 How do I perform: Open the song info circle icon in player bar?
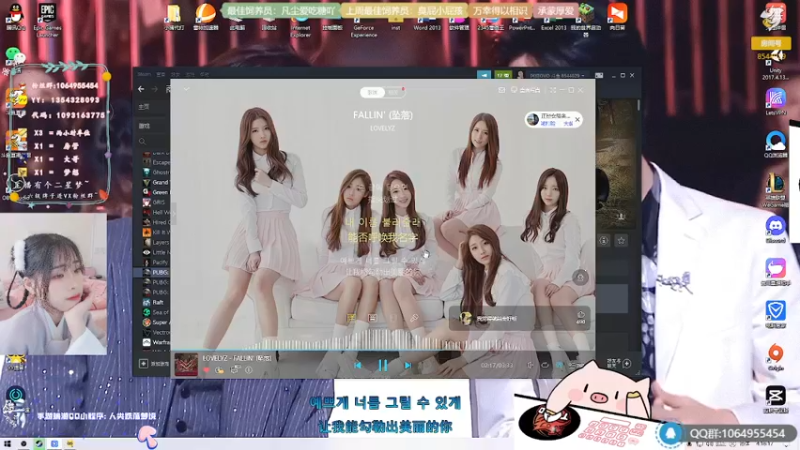(248, 370)
